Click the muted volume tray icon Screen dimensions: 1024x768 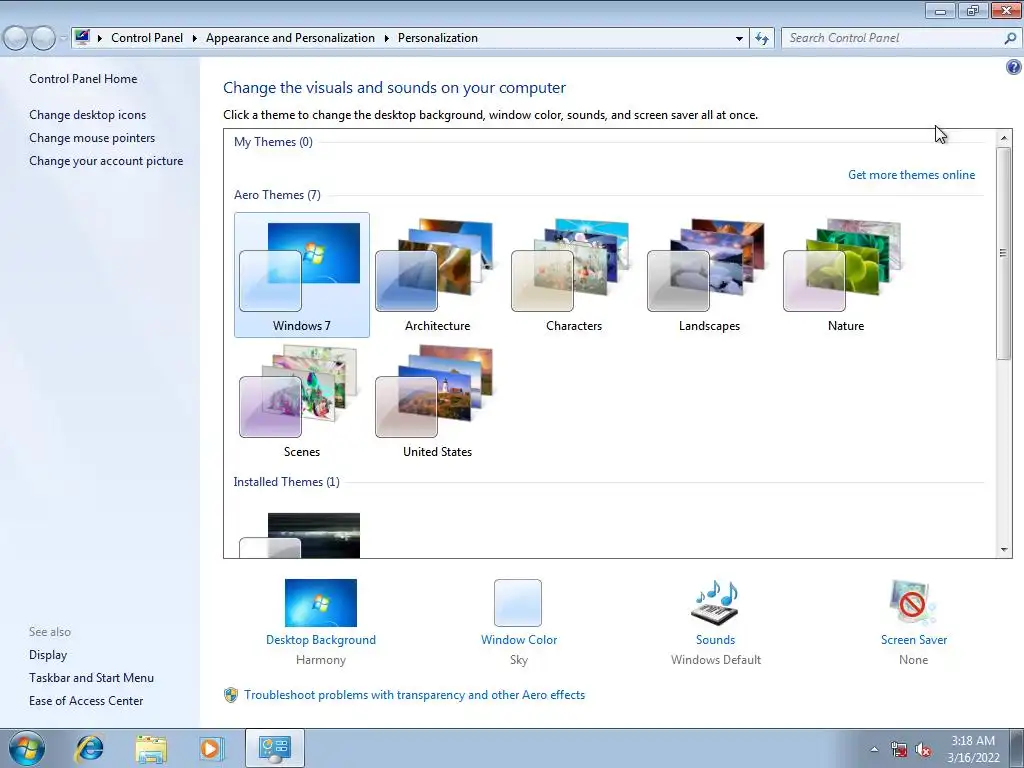[923, 750]
